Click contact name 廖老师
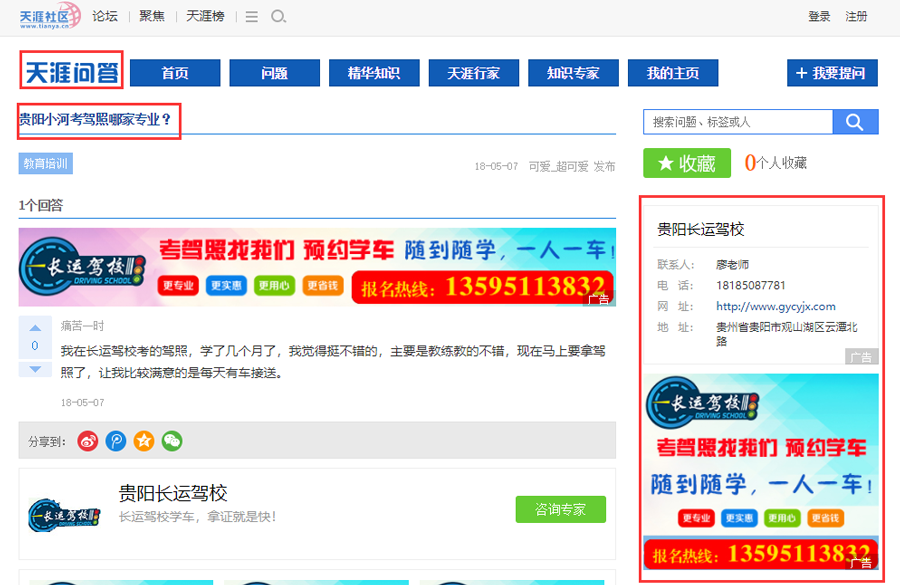The image size is (900, 585). coord(732,265)
